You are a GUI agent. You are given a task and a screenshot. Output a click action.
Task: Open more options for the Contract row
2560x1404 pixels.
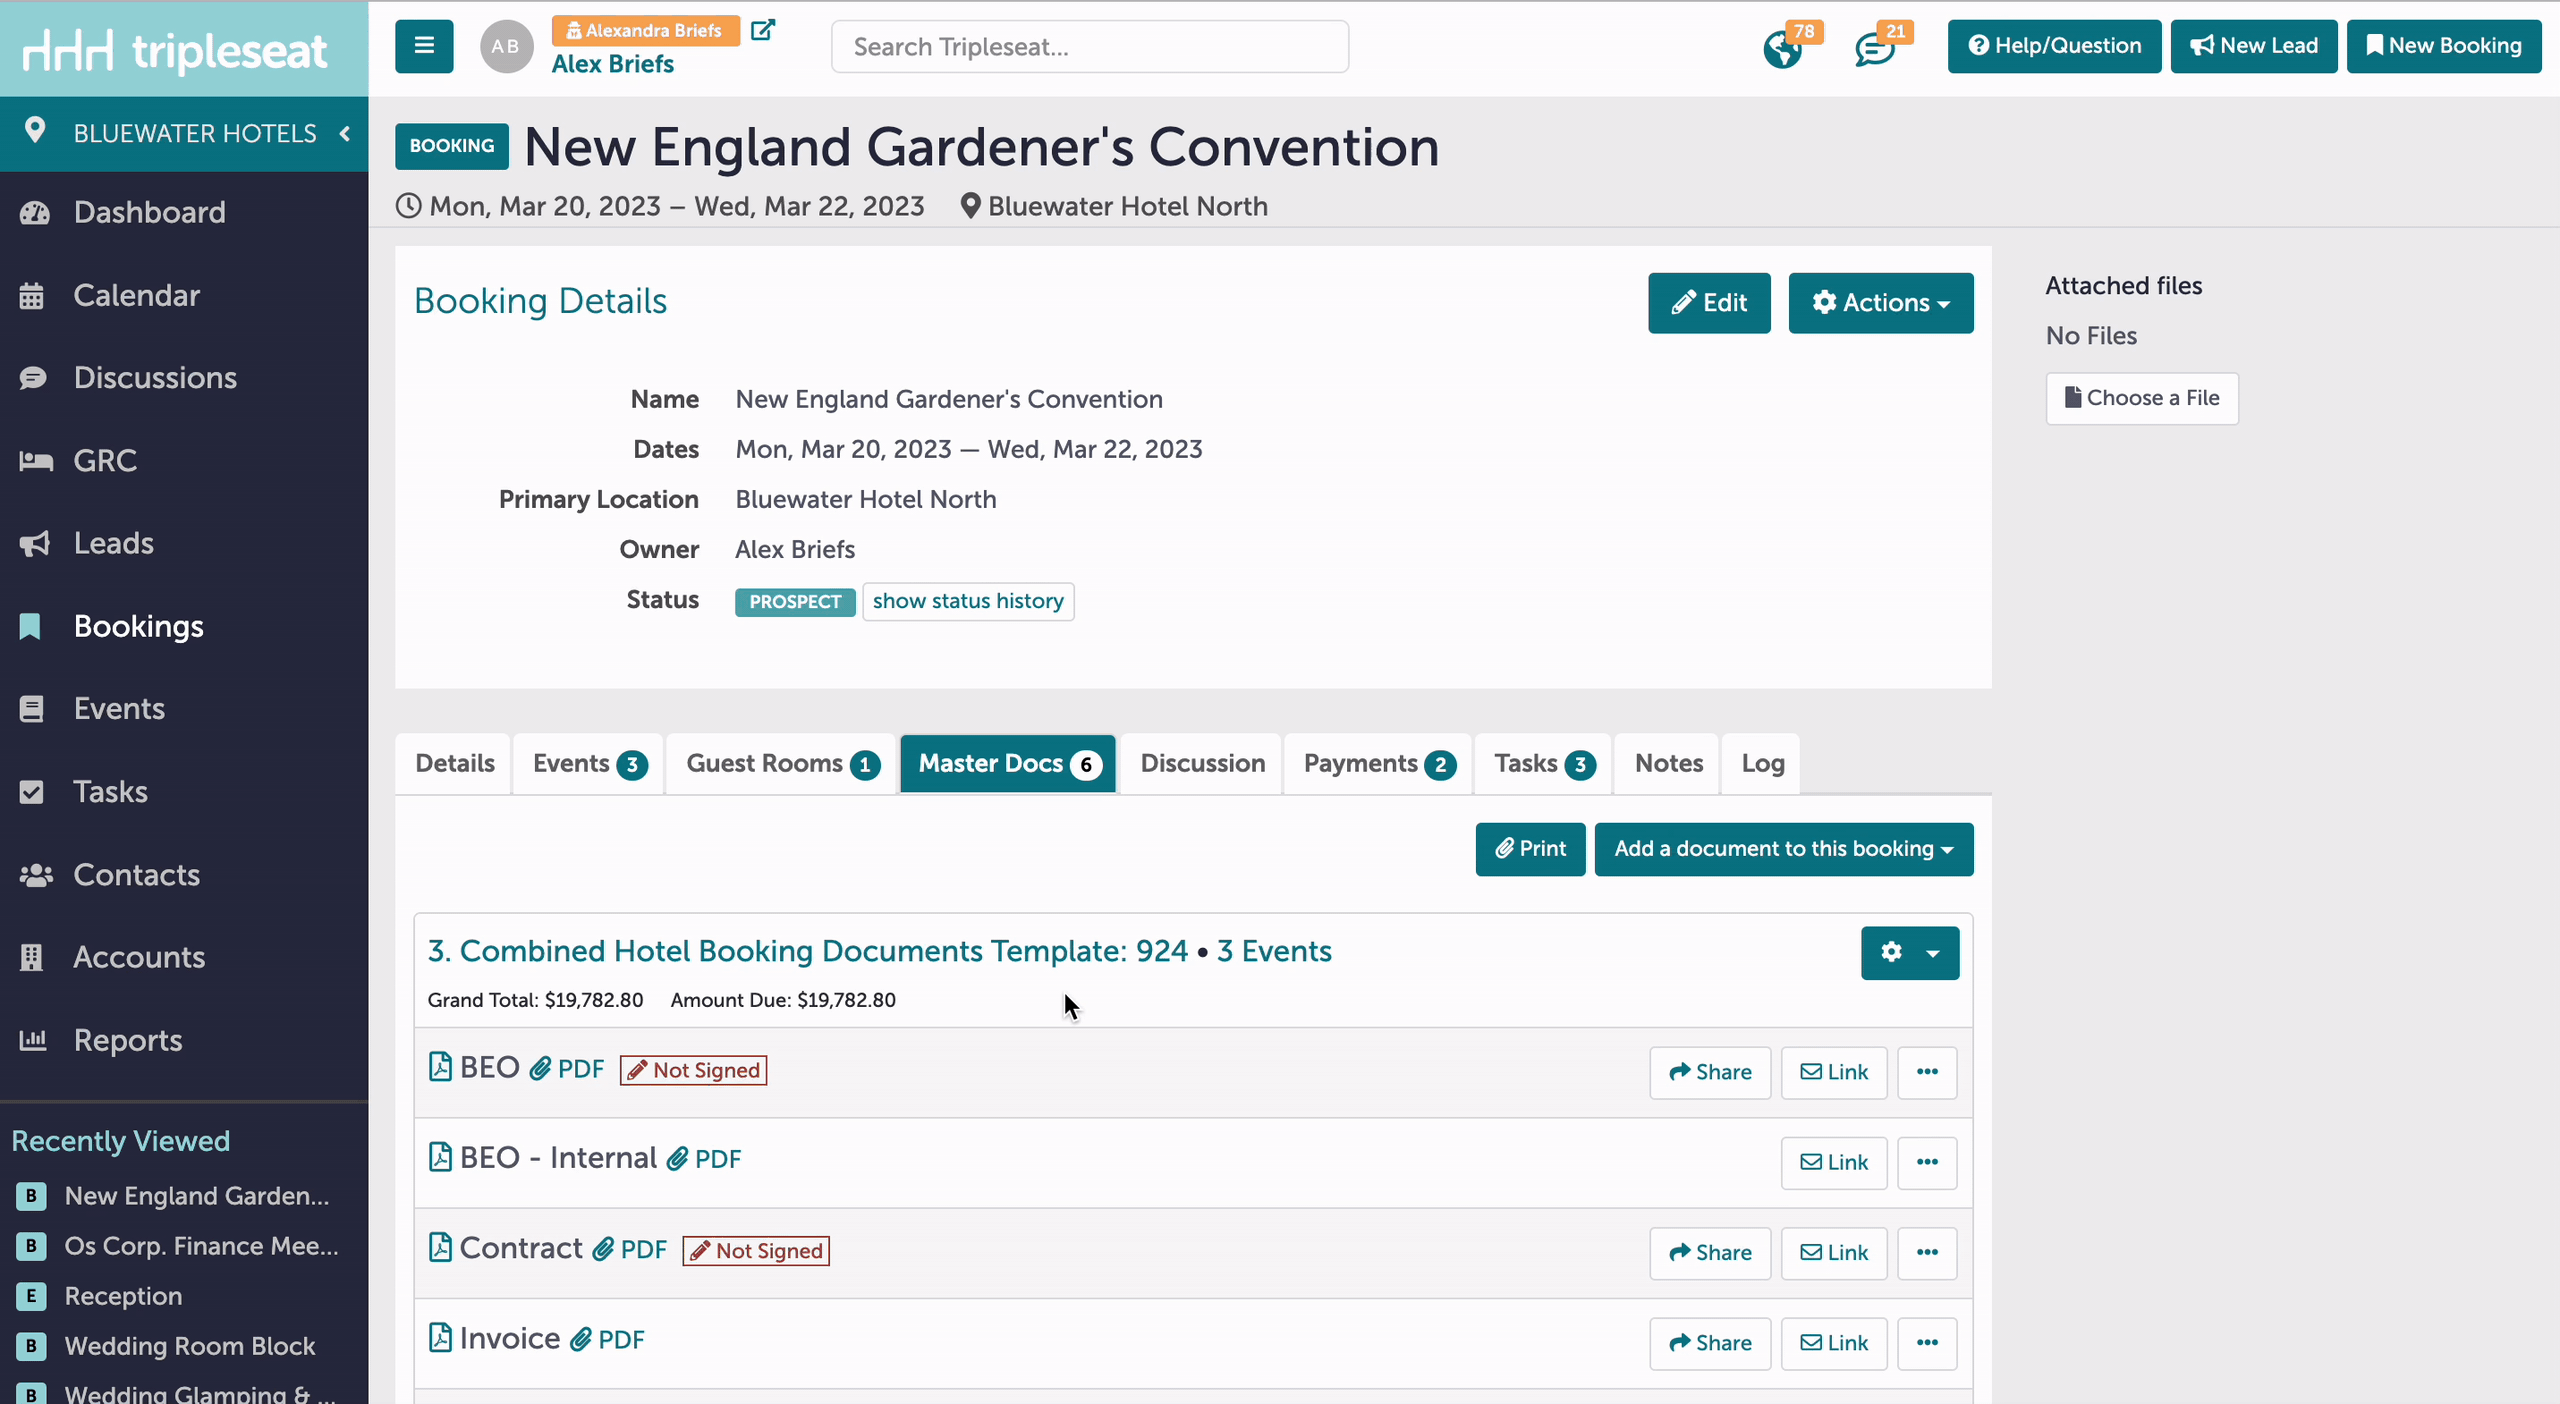click(1927, 1253)
